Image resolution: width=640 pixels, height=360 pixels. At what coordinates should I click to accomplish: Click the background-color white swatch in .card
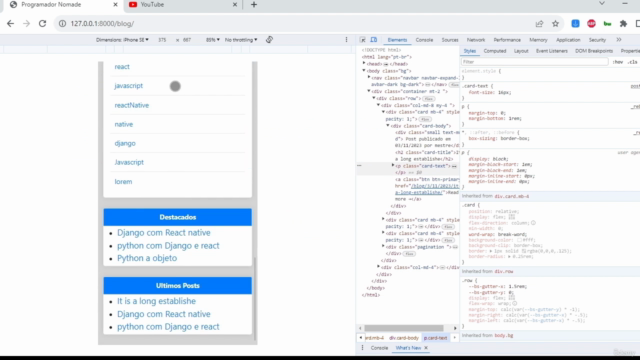[x=519, y=240]
